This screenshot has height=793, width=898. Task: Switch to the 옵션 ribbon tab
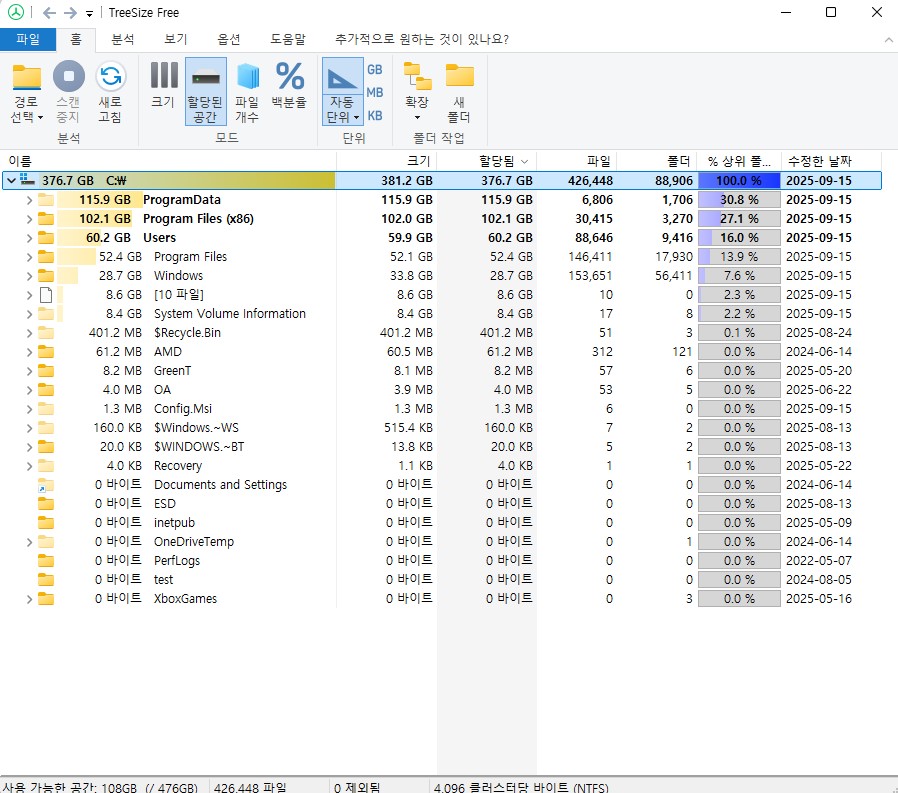(x=229, y=40)
